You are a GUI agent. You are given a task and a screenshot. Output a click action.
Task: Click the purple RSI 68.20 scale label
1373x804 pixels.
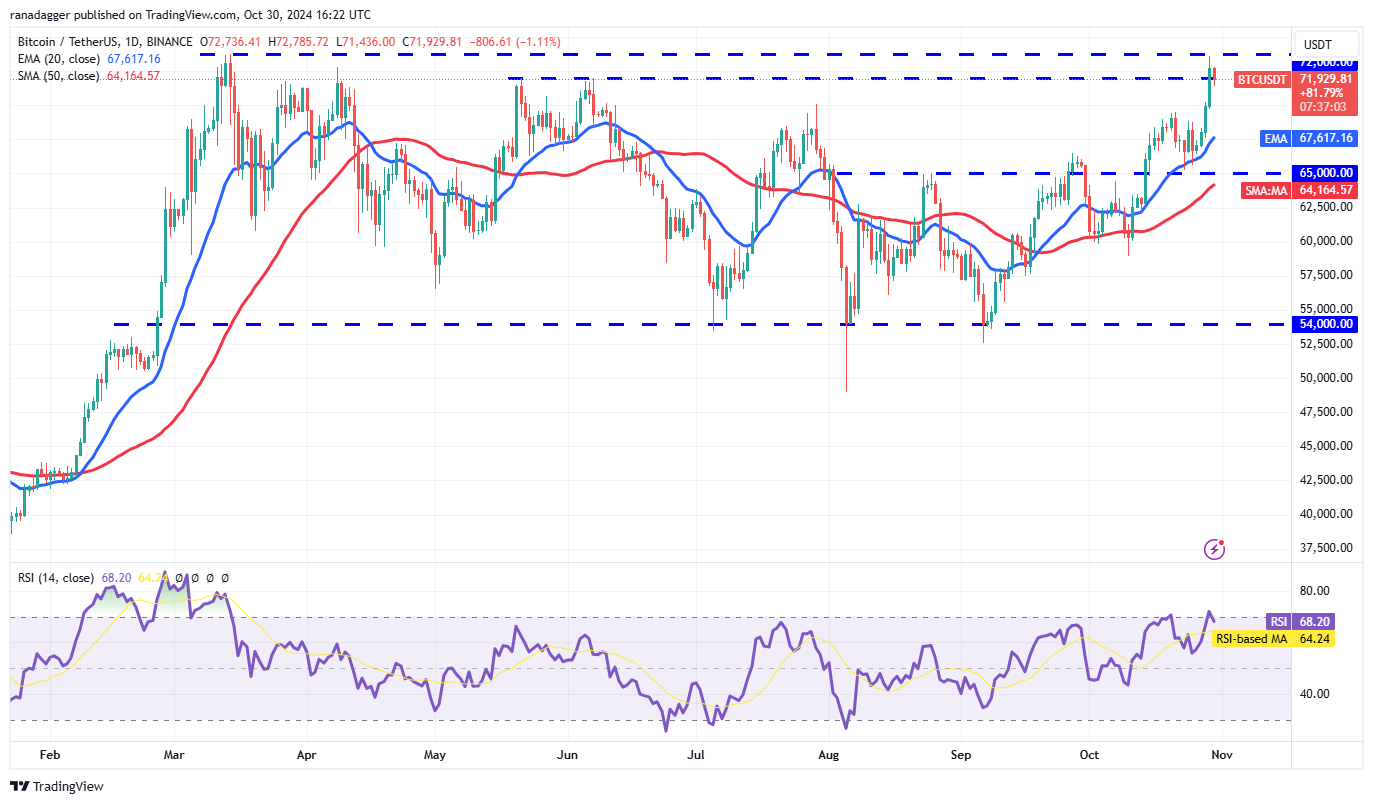pos(1298,622)
